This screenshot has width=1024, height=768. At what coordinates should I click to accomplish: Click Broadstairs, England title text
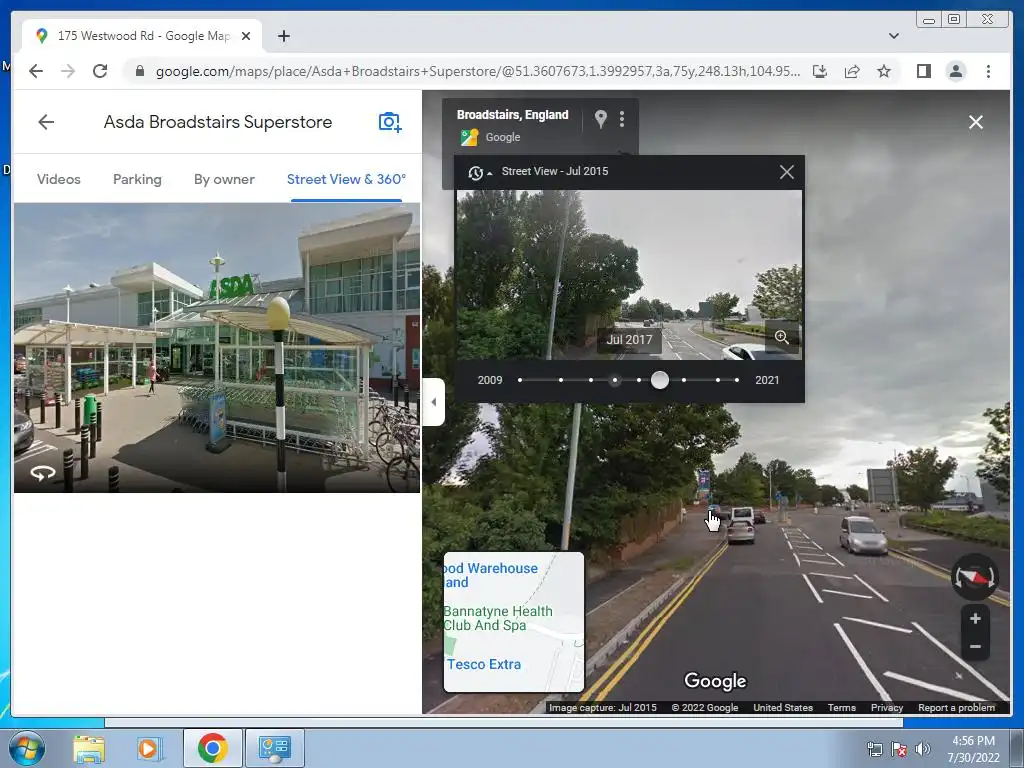click(x=513, y=115)
